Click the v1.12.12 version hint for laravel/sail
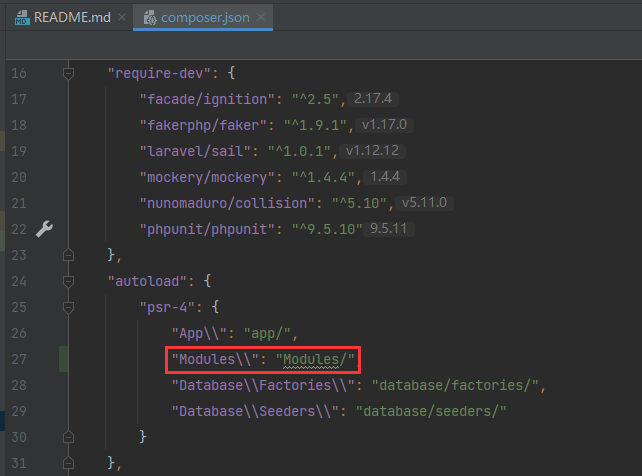 pyautogui.click(x=371, y=151)
